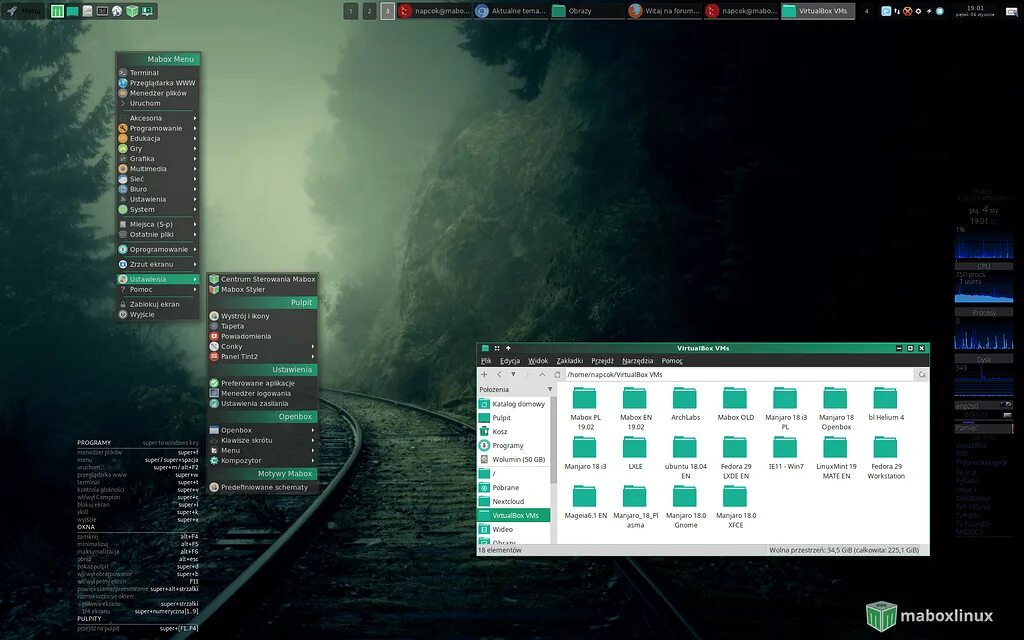Click the terminal launcher in the top panel
This screenshot has height=640, width=1024.
(102, 11)
